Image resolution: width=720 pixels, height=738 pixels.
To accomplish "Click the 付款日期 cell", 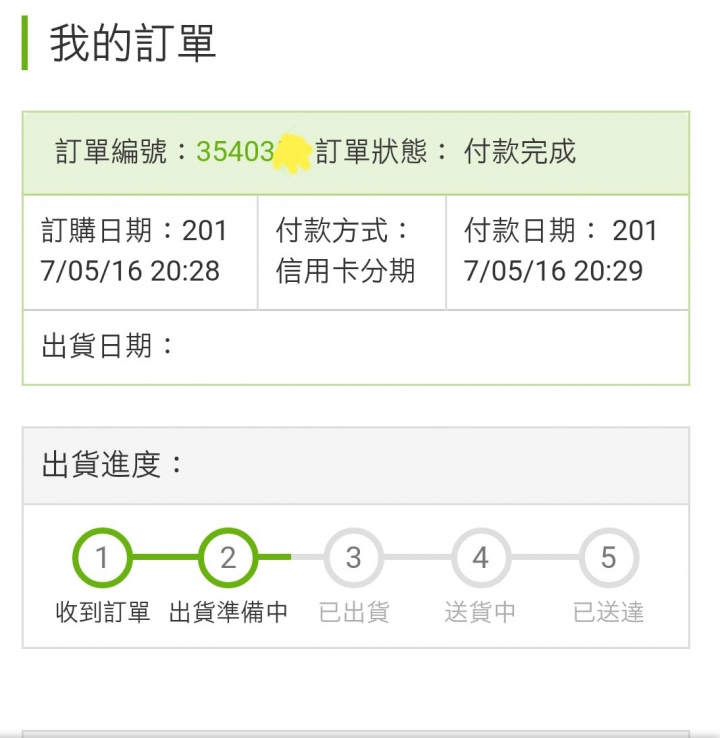I will pyautogui.click(x=567, y=252).
